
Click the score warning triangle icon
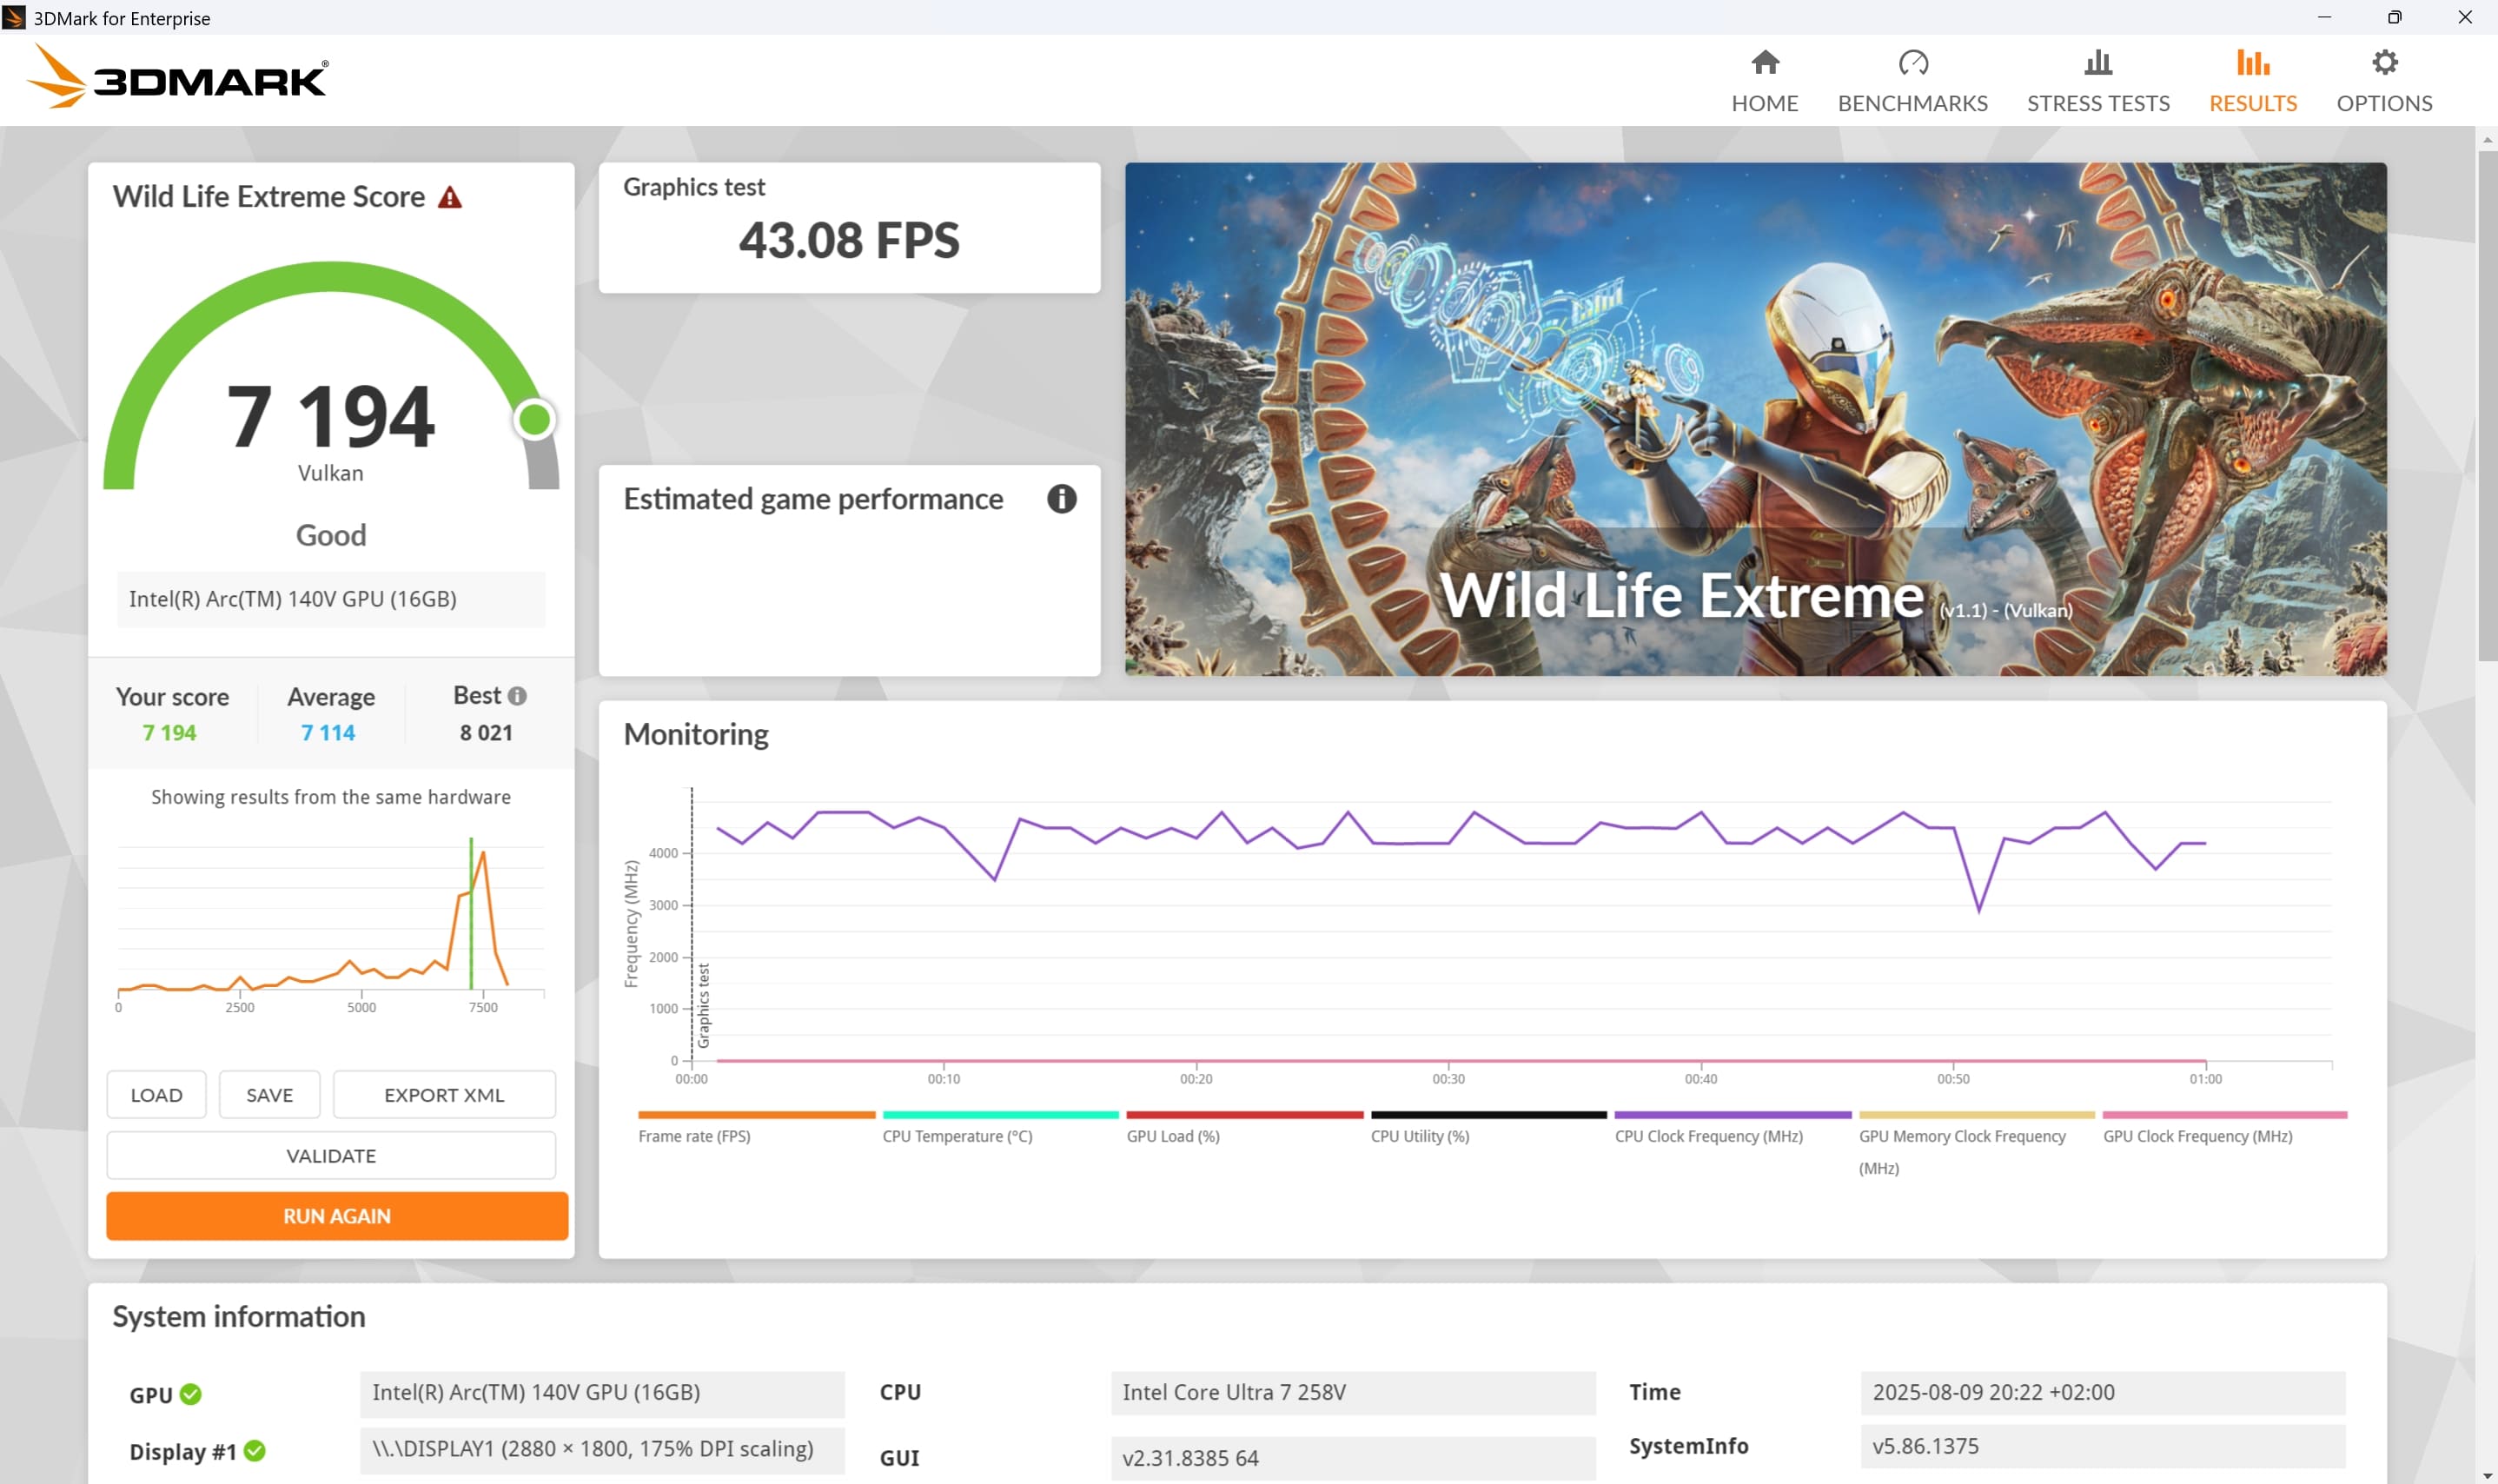click(x=450, y=197)
